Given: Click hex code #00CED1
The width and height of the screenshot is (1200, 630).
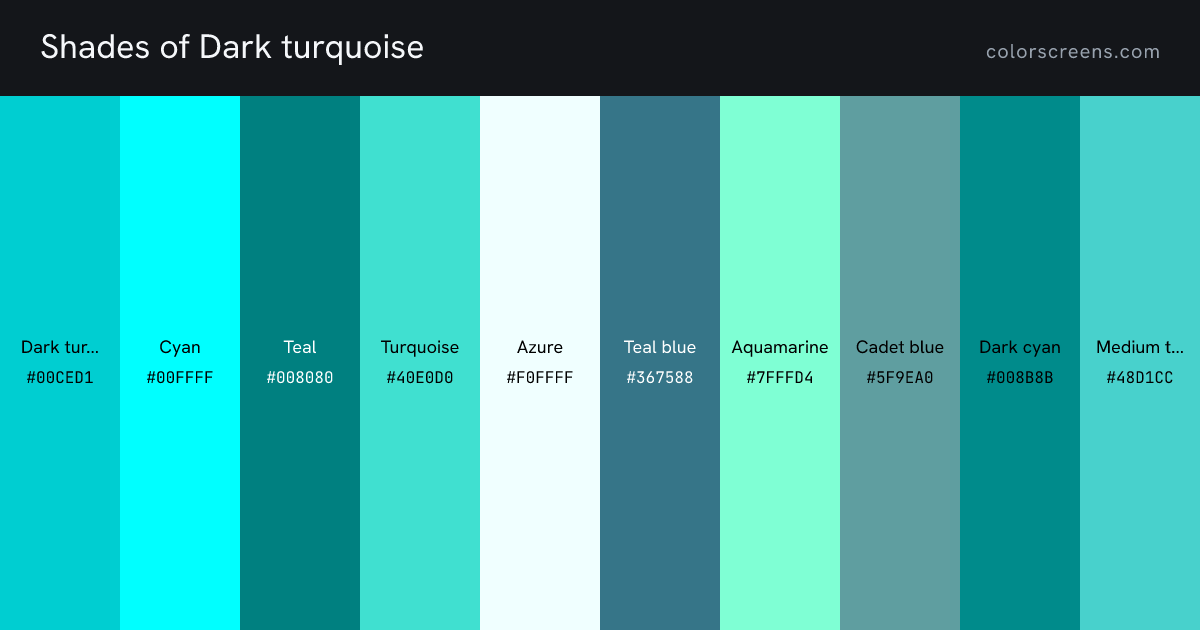Looking at the screenshot, I should point(60,378).
